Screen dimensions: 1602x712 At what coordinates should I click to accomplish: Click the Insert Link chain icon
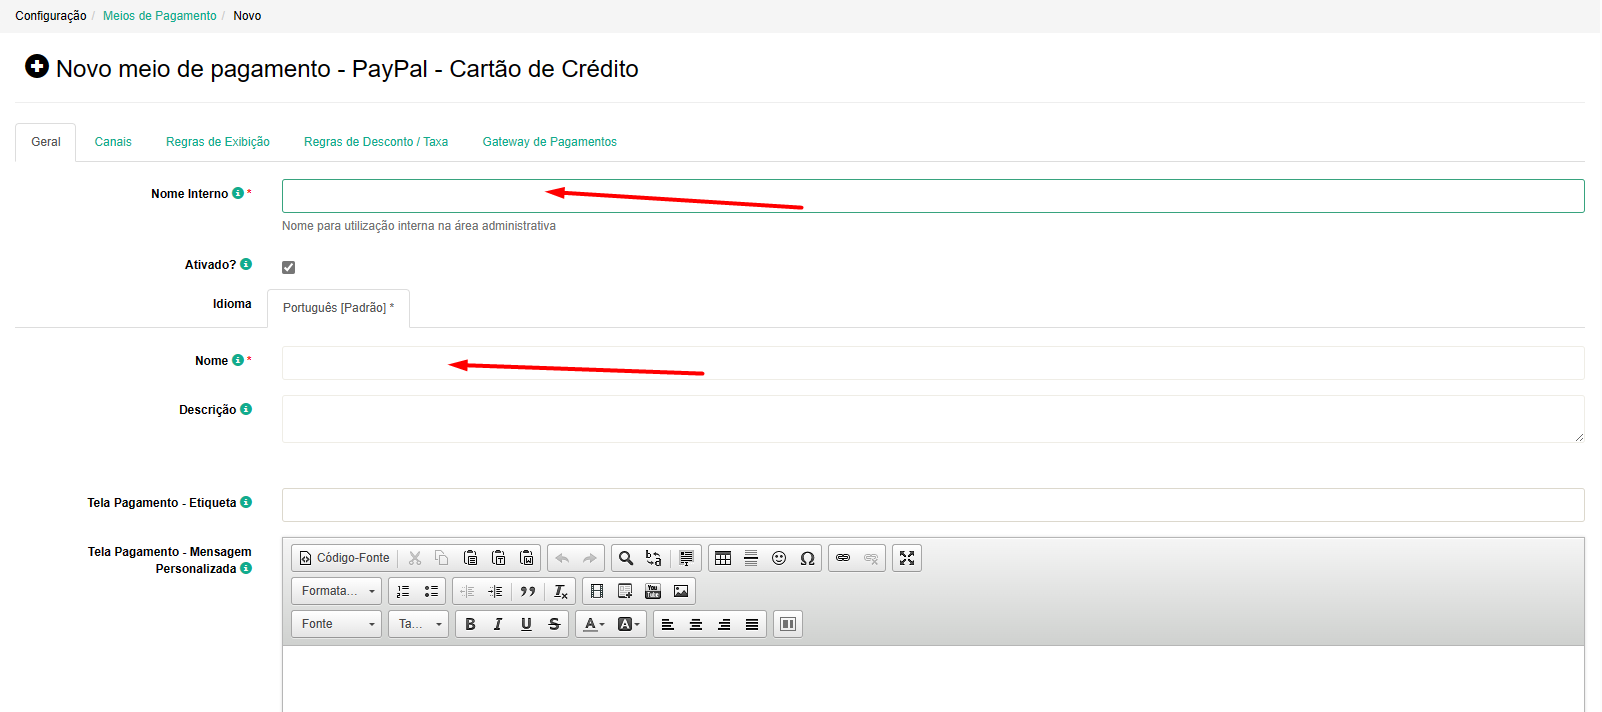(843, 558)
